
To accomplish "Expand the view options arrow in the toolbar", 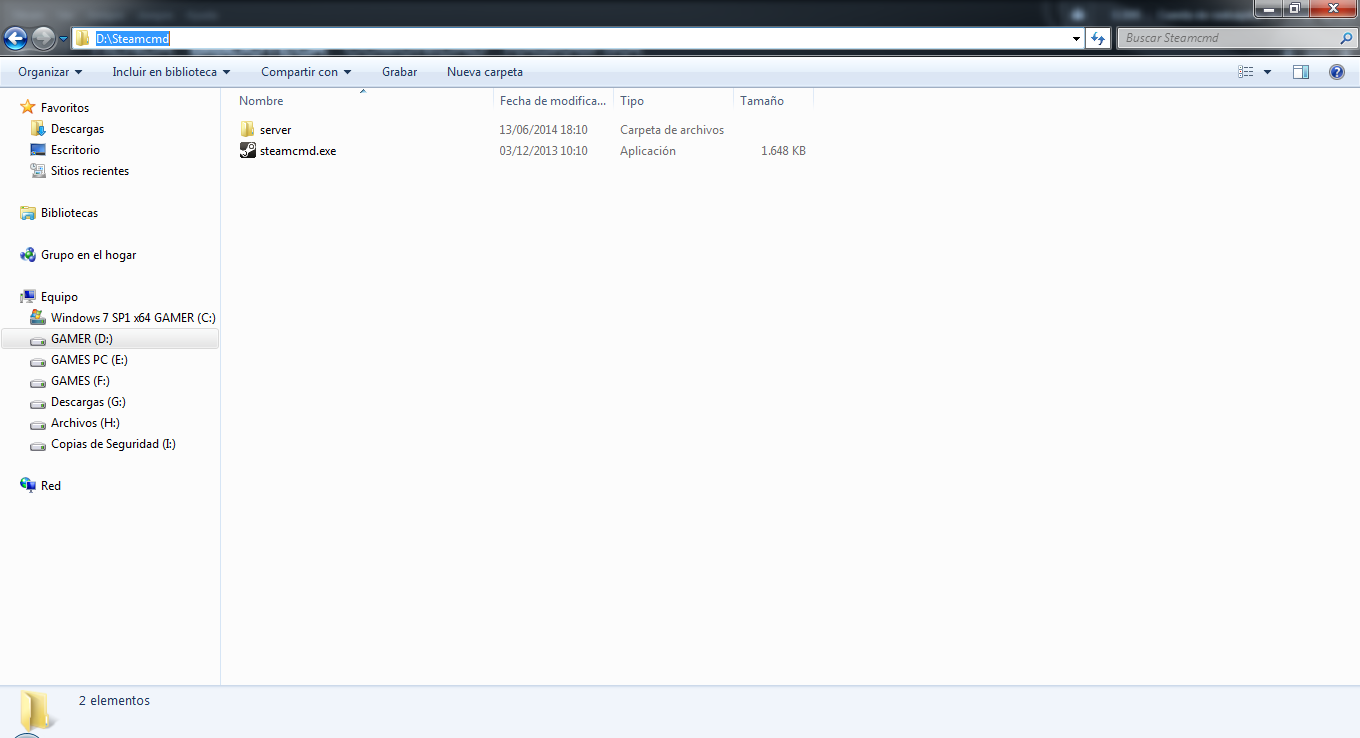I will [x=1268, y=72].
